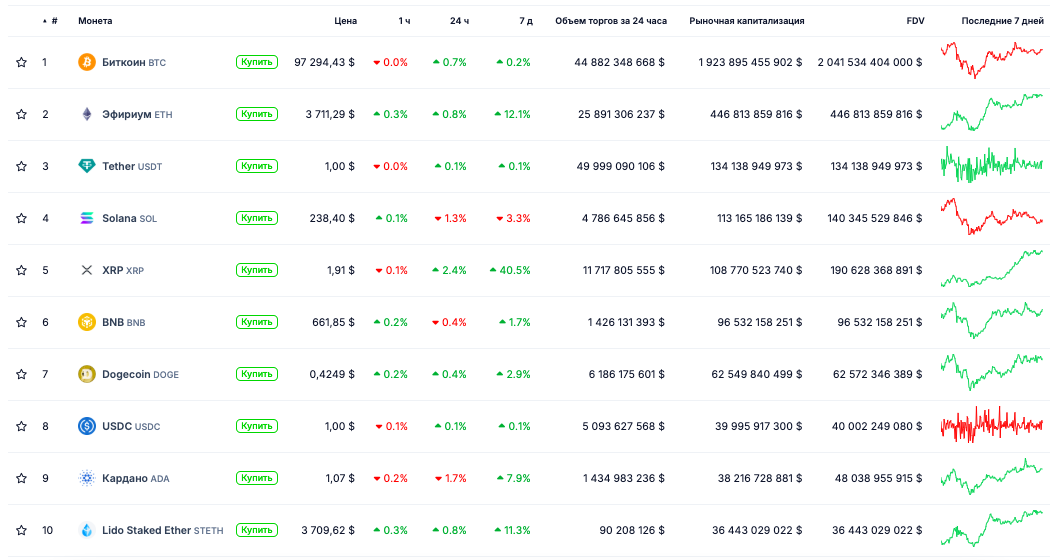Click the Bitcoin coin logo icon
Screen dimensions: 1056x560
point(87,62)
